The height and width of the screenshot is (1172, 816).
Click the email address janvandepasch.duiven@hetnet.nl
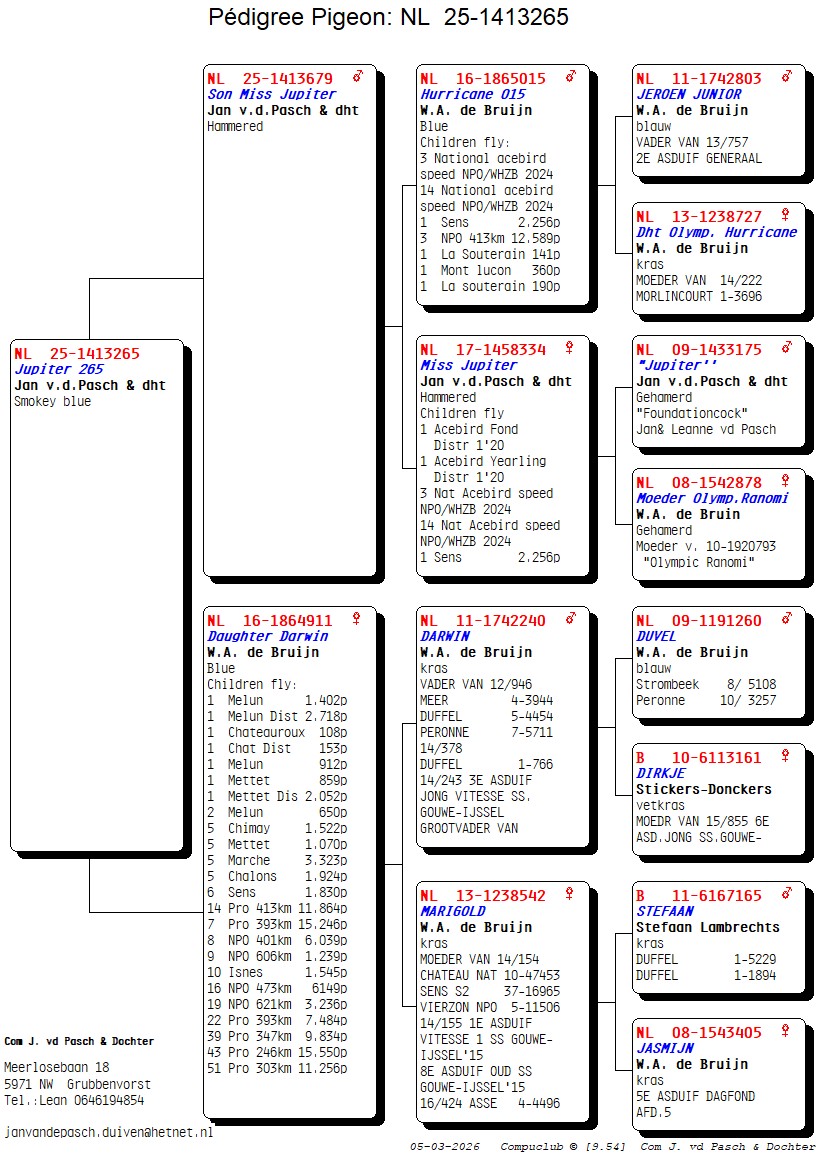pos(109,1133)
